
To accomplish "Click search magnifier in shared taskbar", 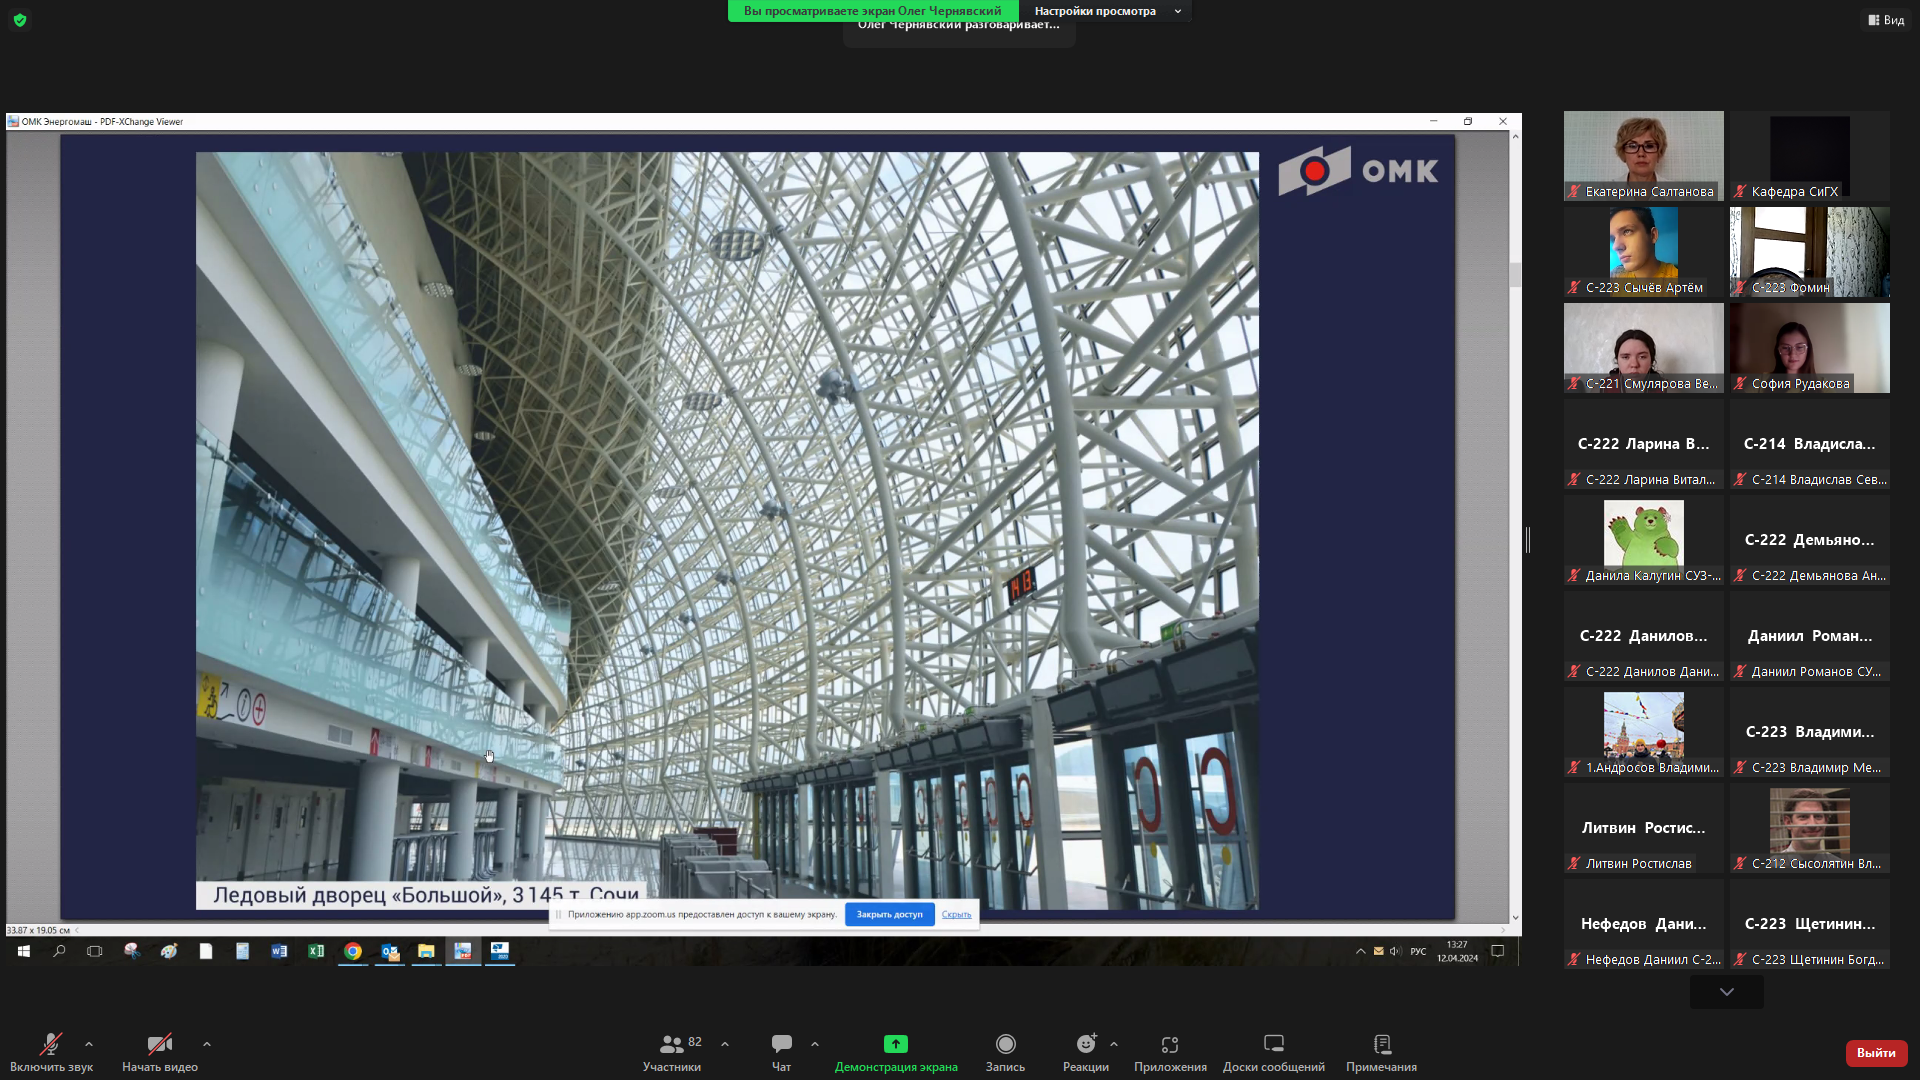I will pos(59,951).
